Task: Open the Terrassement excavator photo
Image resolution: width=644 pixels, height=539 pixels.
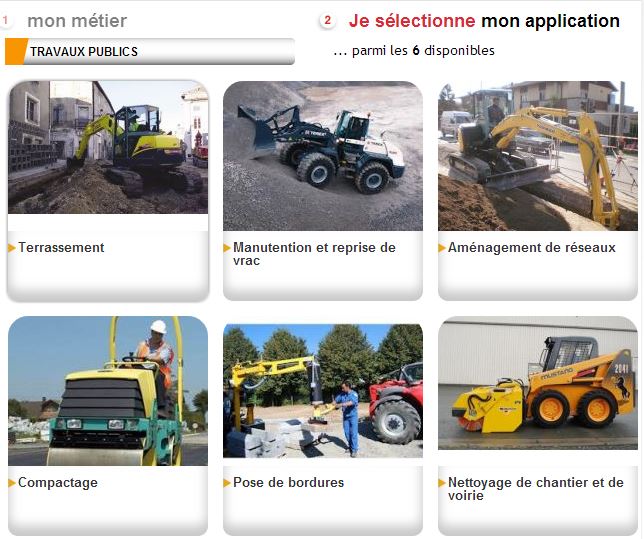Action: tap(108, 147)
